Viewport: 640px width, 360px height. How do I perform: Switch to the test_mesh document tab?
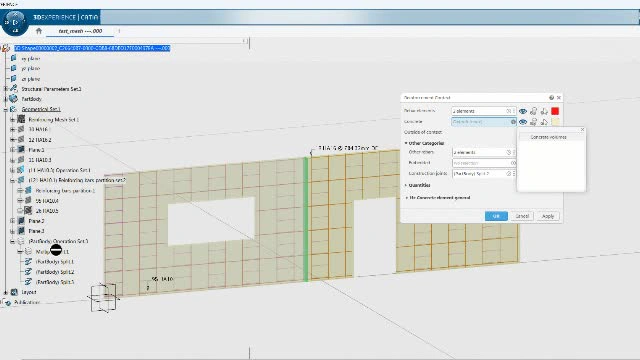pos(80,31)
